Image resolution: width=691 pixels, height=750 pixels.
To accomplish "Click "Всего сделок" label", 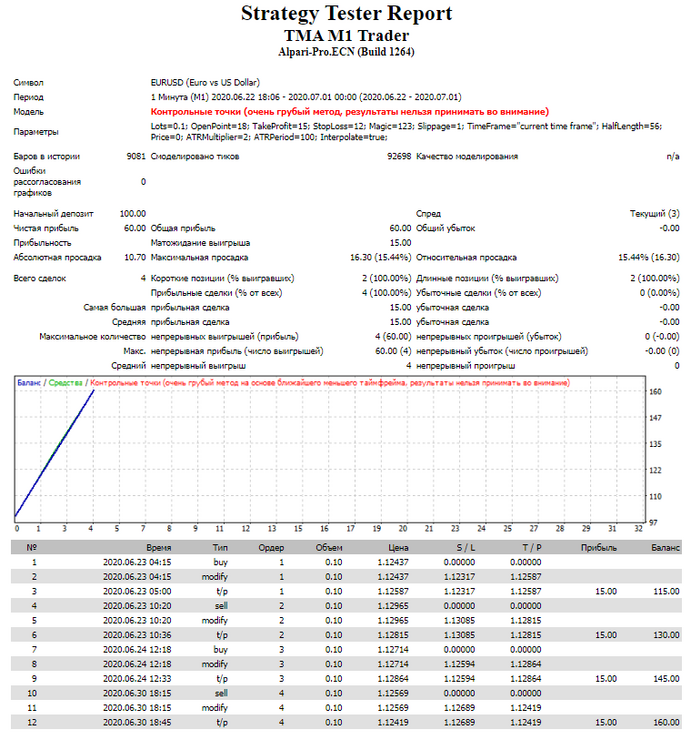I will click(x=39, y=278).
